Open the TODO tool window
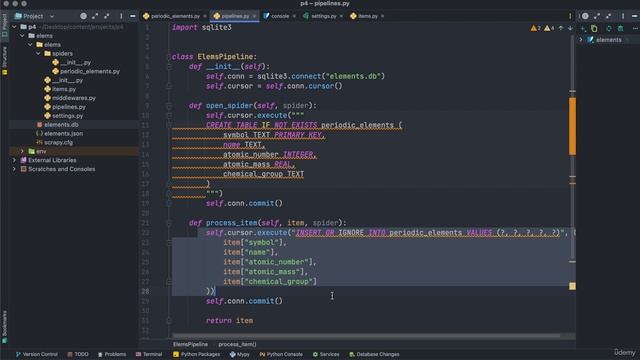640x360 pixels. tap(78, 354)
